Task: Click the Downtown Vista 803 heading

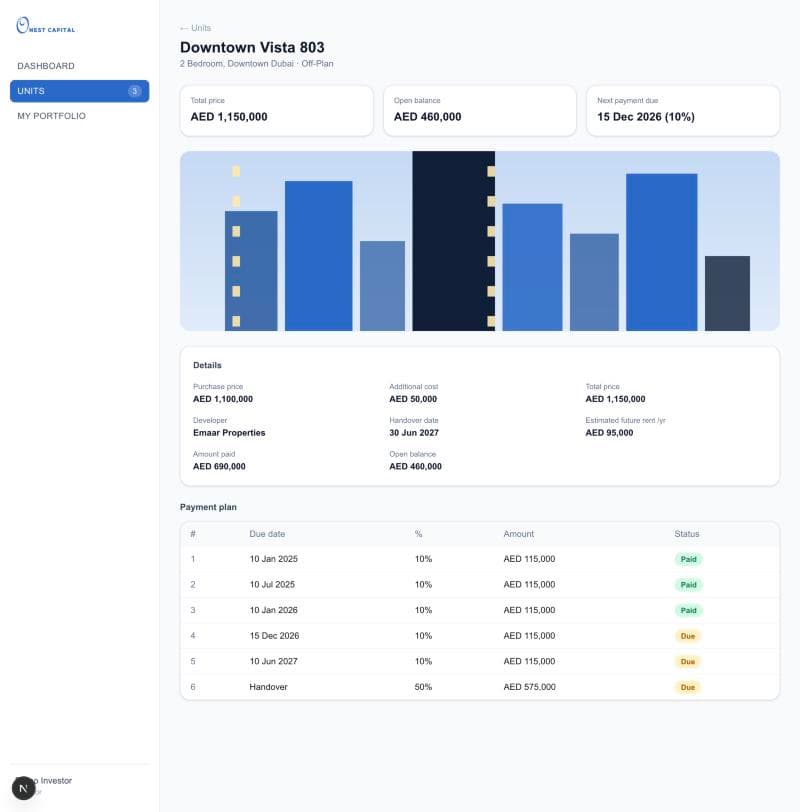Action: coord(252,47)
